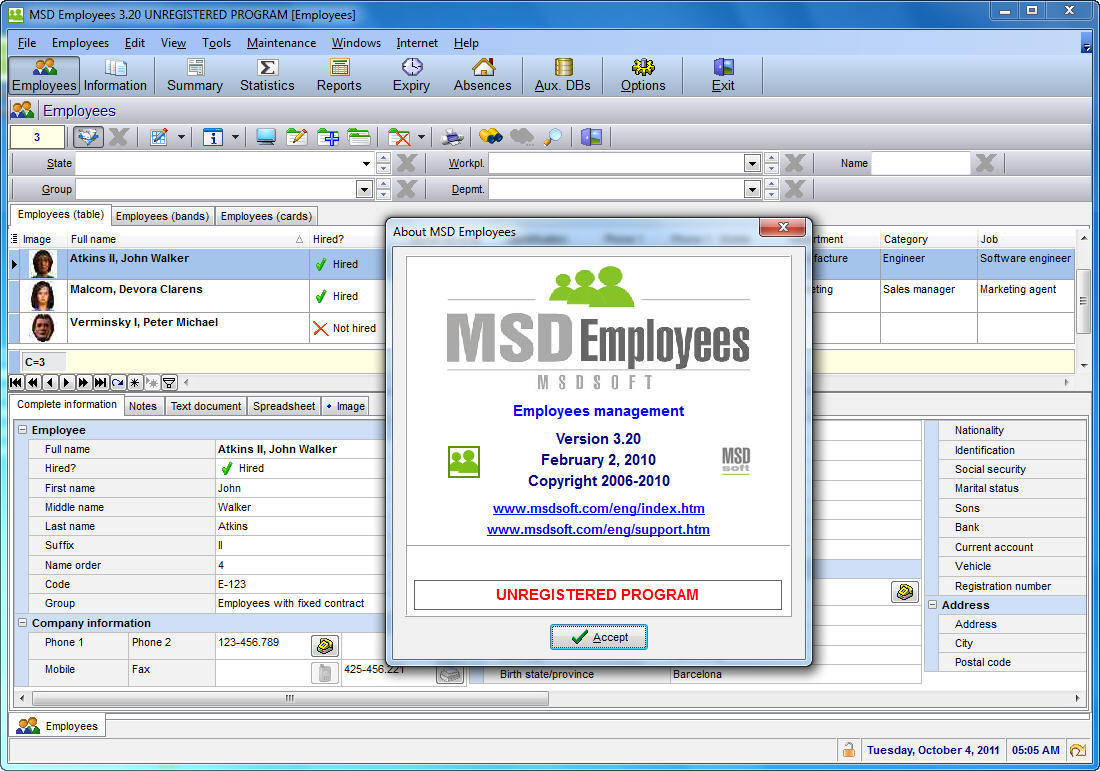The height and width of the screenshot is (771, 1100).
Task: Open the Information section in main toolbar
Action: point(115,76)
